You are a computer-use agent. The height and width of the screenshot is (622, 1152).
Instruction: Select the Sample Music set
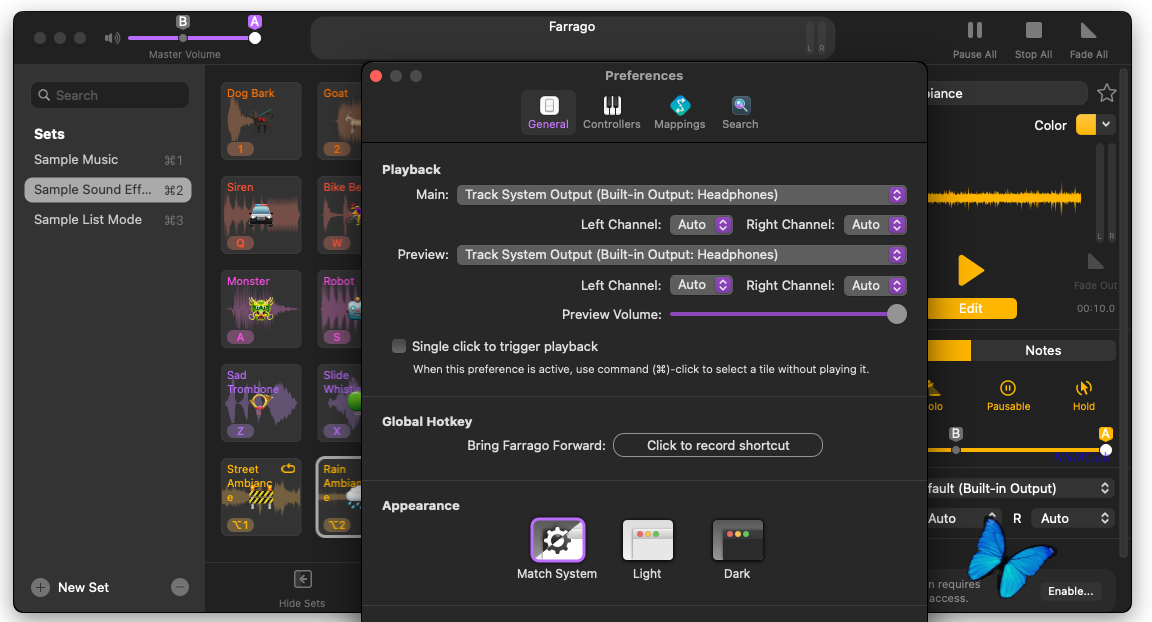tap(108, 159)
